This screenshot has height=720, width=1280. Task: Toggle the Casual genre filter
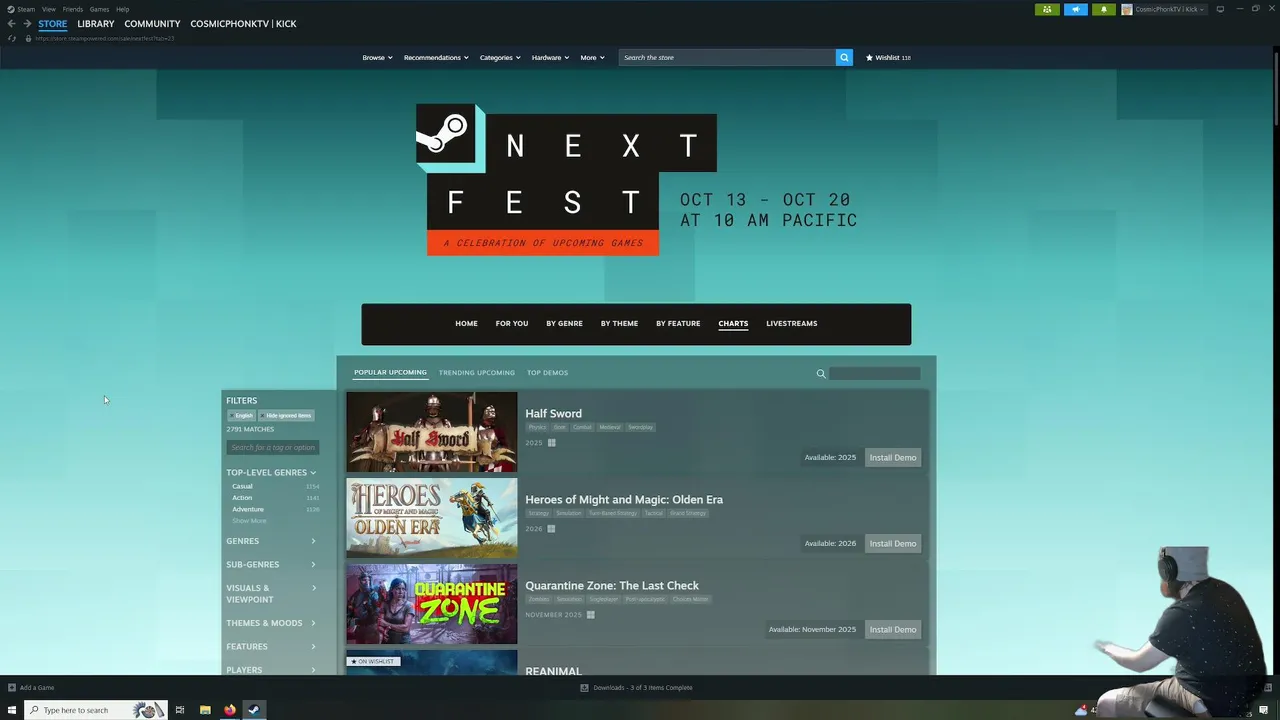tap(242, 486)
